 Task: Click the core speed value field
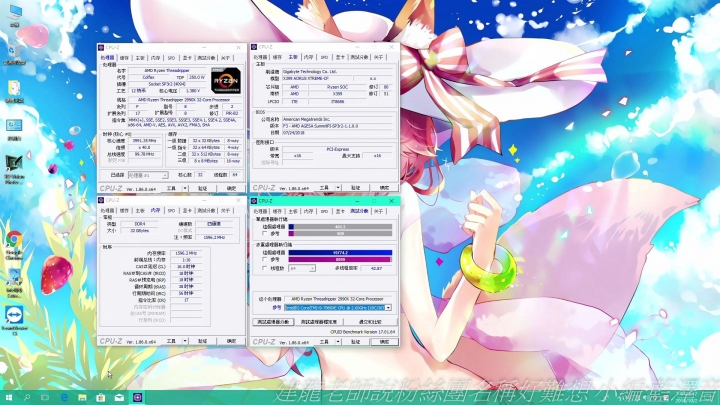point(144,141)
